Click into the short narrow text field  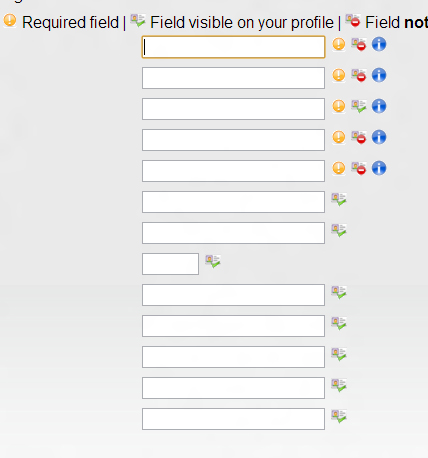(x=170, y=264)
